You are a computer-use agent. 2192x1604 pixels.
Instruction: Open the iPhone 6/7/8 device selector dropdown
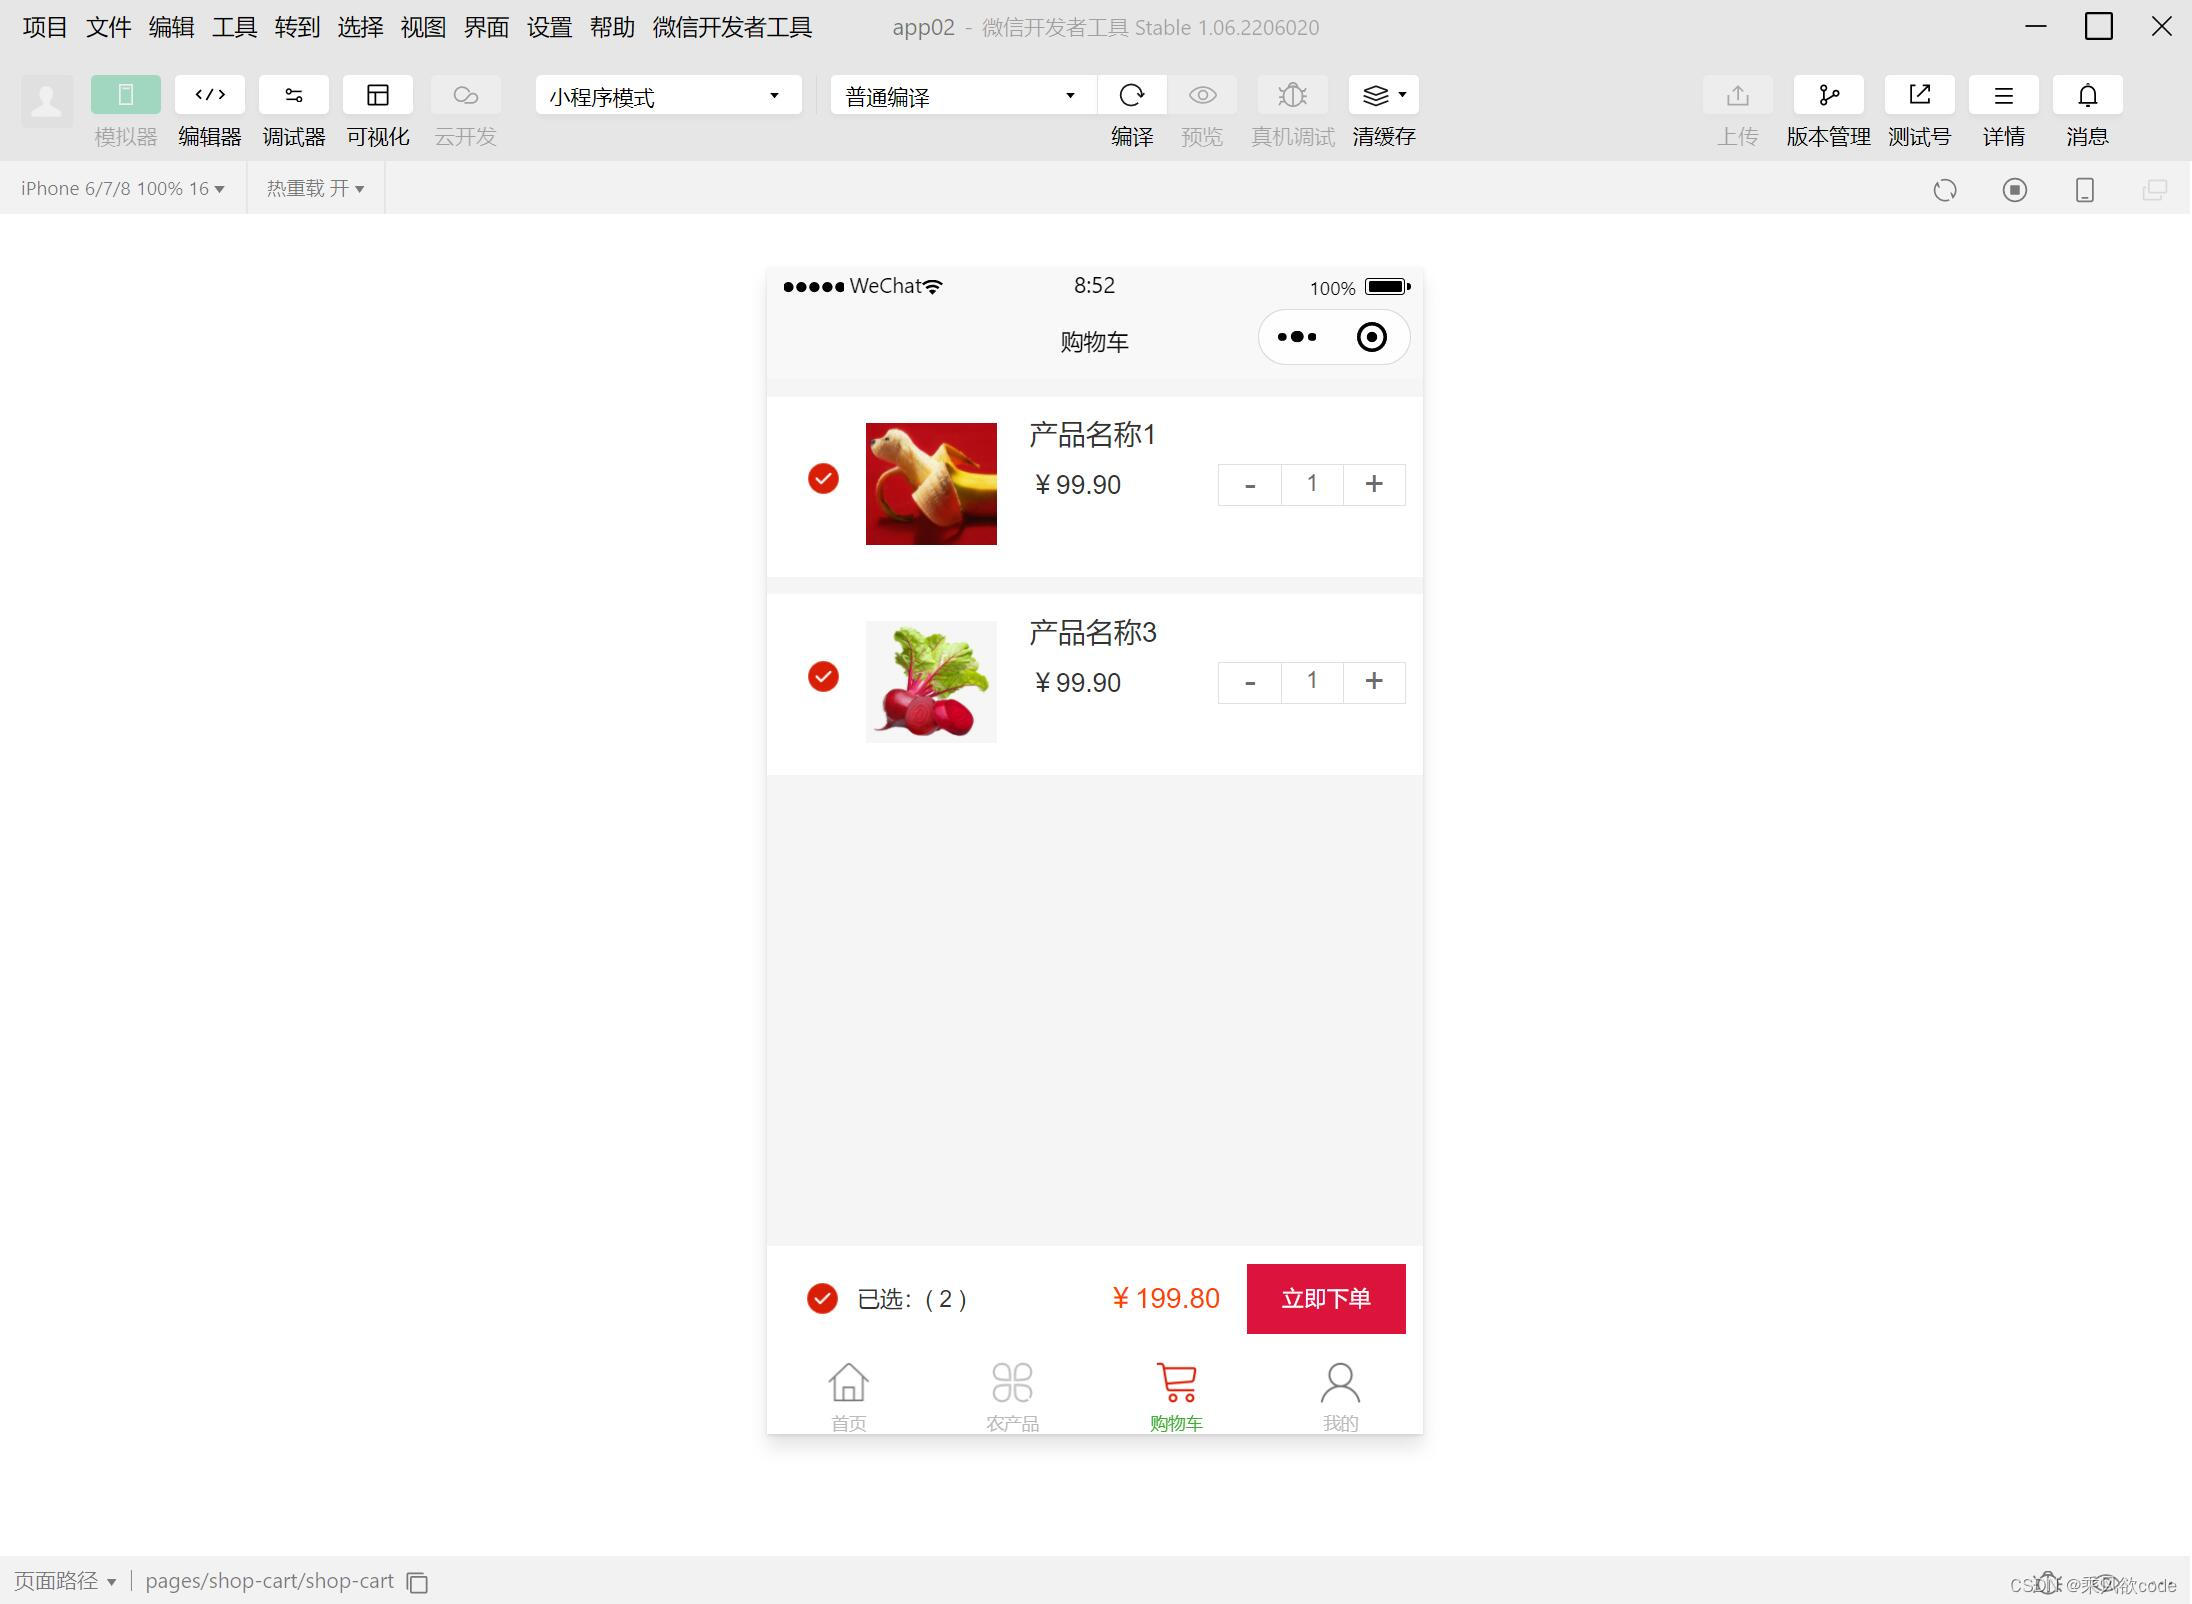(120, 188)
